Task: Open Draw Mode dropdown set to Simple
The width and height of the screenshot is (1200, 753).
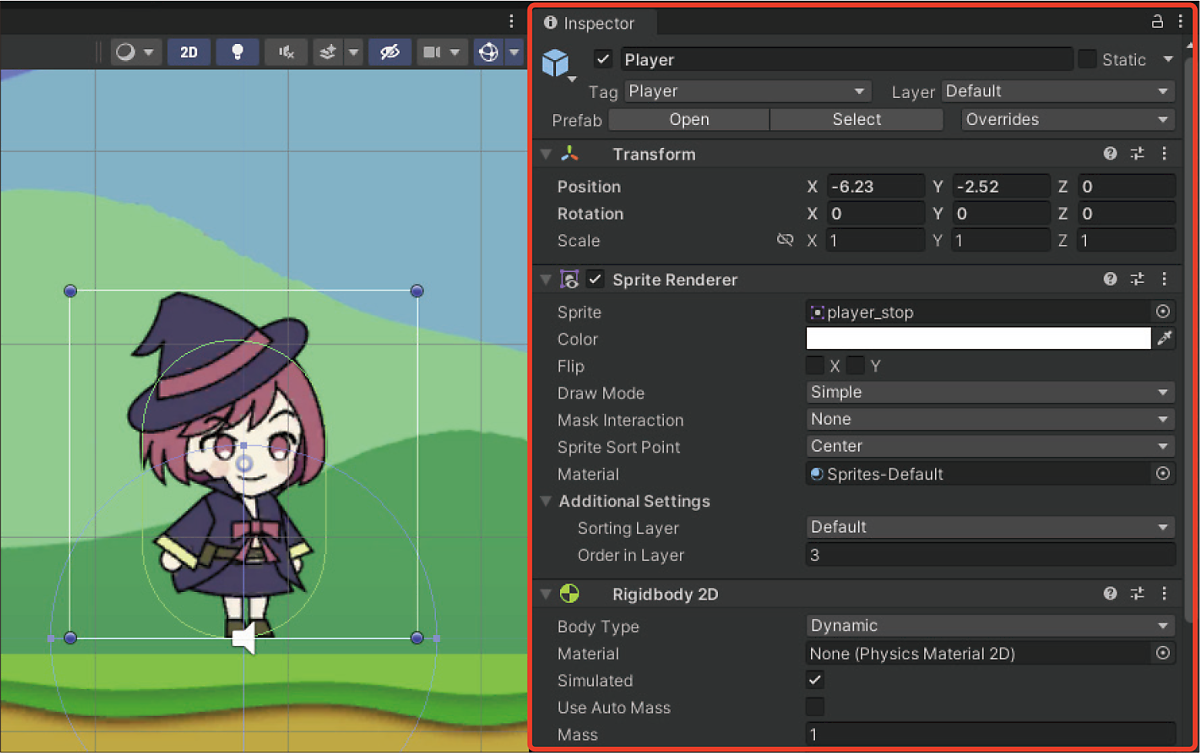Action: (x=991, y=393)
